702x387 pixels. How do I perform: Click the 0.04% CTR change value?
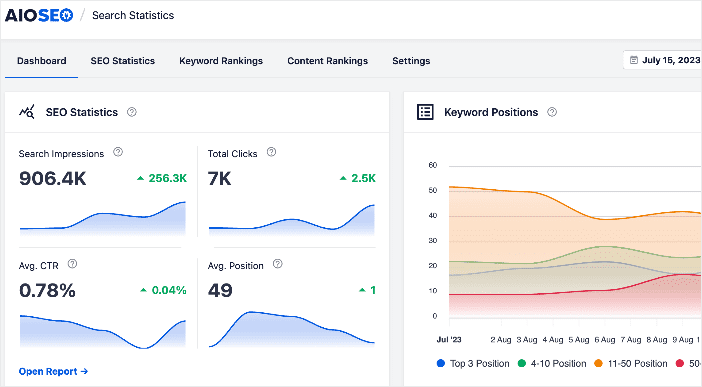[169, 290]
